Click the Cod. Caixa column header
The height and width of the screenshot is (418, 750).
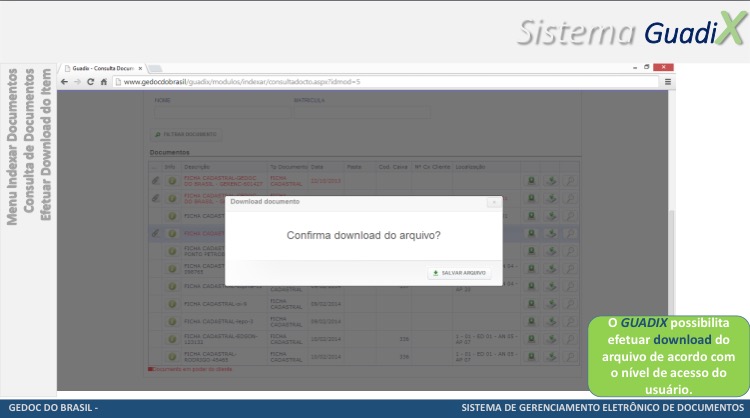393,167
